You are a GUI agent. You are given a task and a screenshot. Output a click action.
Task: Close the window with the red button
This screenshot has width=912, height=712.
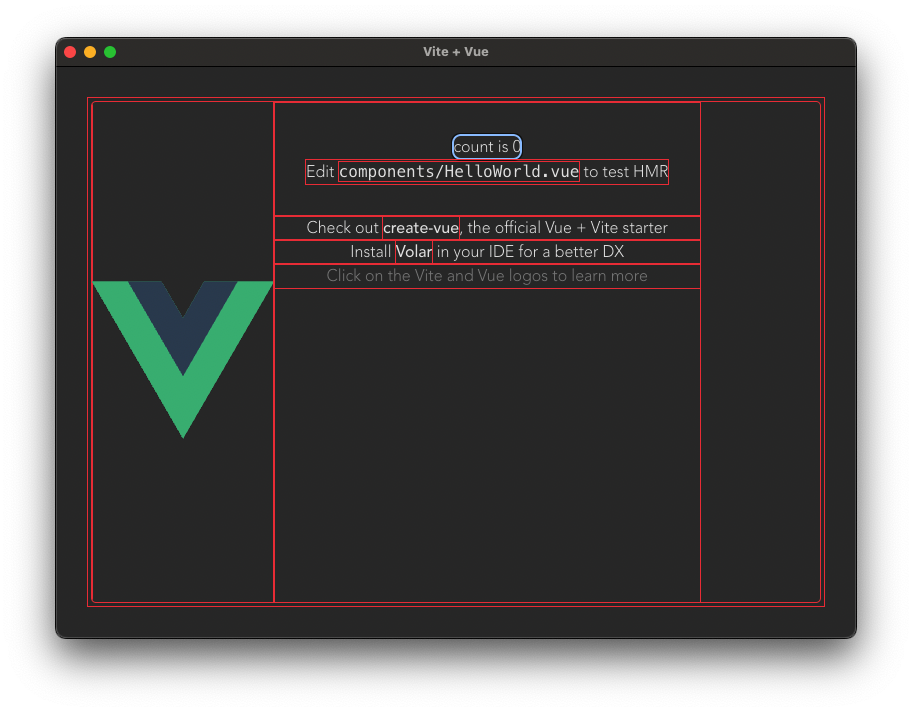point(70,52)
